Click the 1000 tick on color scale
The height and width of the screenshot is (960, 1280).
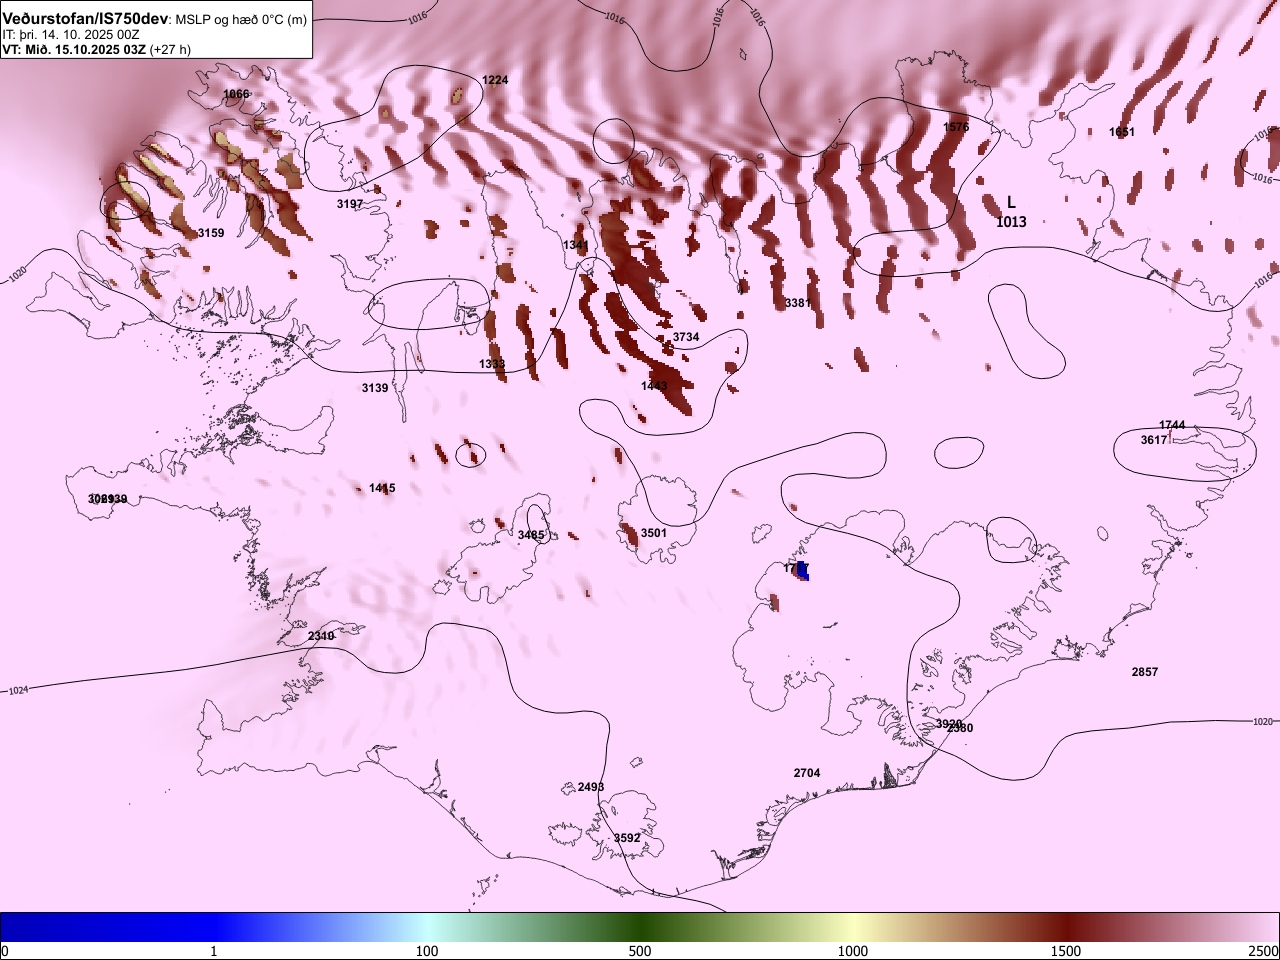[x=853, y=951]
